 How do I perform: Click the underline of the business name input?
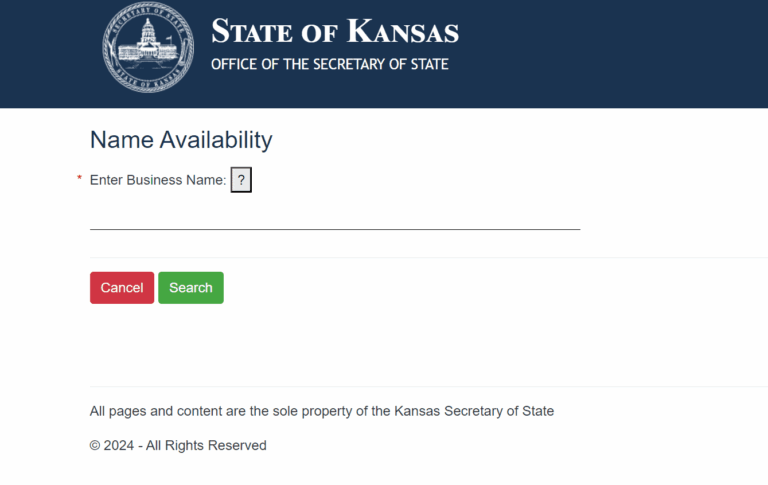pyautogui.click(x=335, y=229)
